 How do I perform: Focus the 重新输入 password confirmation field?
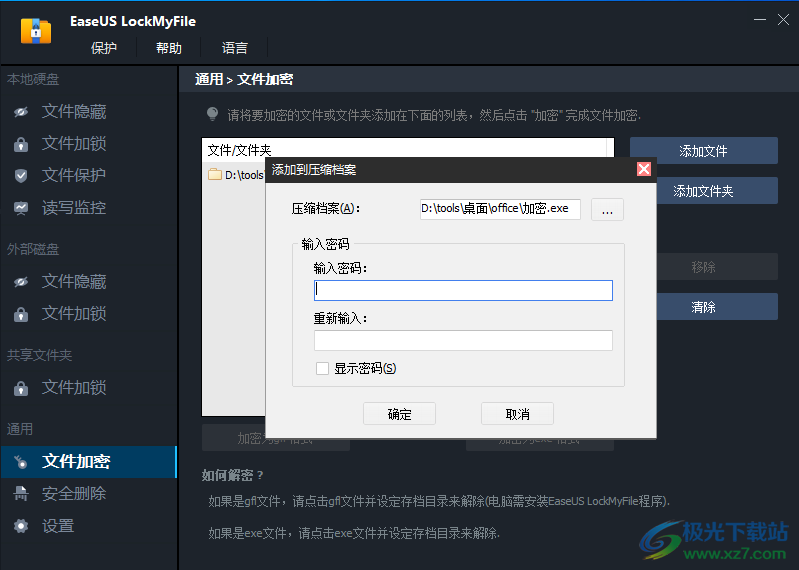(463, 340)
